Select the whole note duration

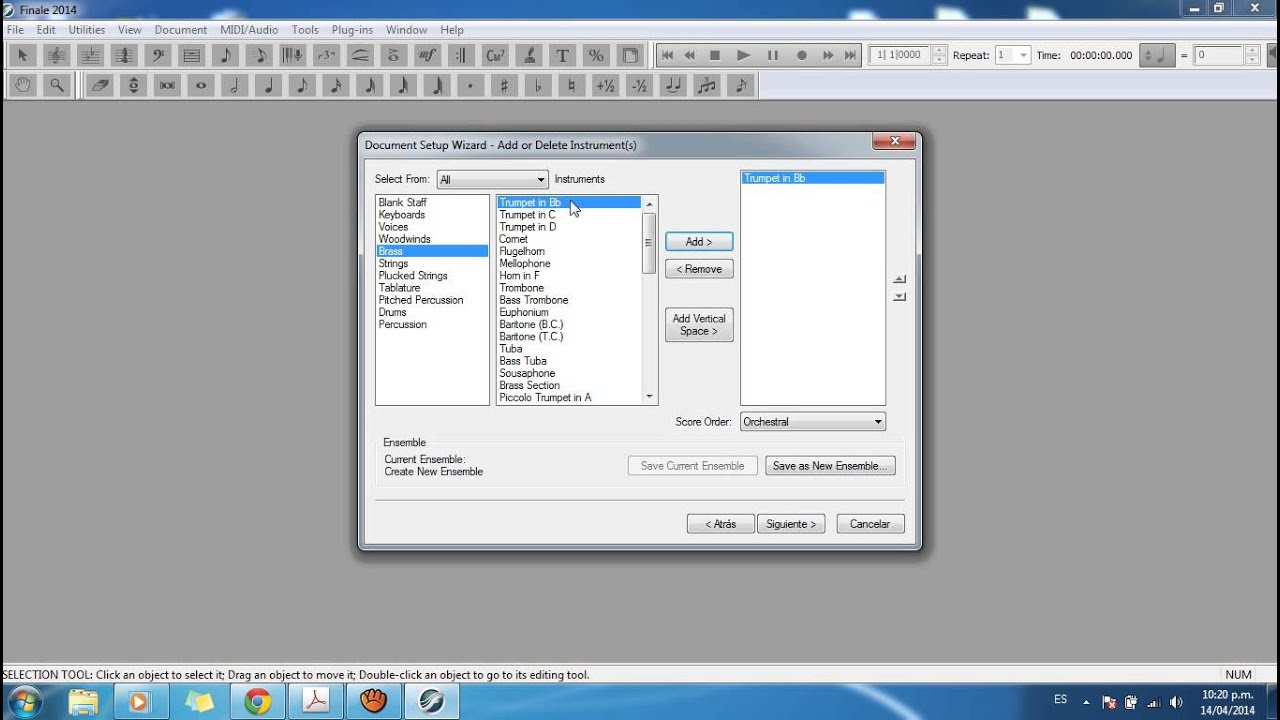click(x=201, y=86)
